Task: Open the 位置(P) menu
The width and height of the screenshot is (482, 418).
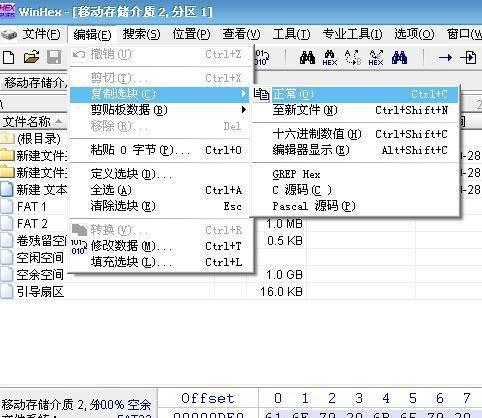Action: (191, 34)
